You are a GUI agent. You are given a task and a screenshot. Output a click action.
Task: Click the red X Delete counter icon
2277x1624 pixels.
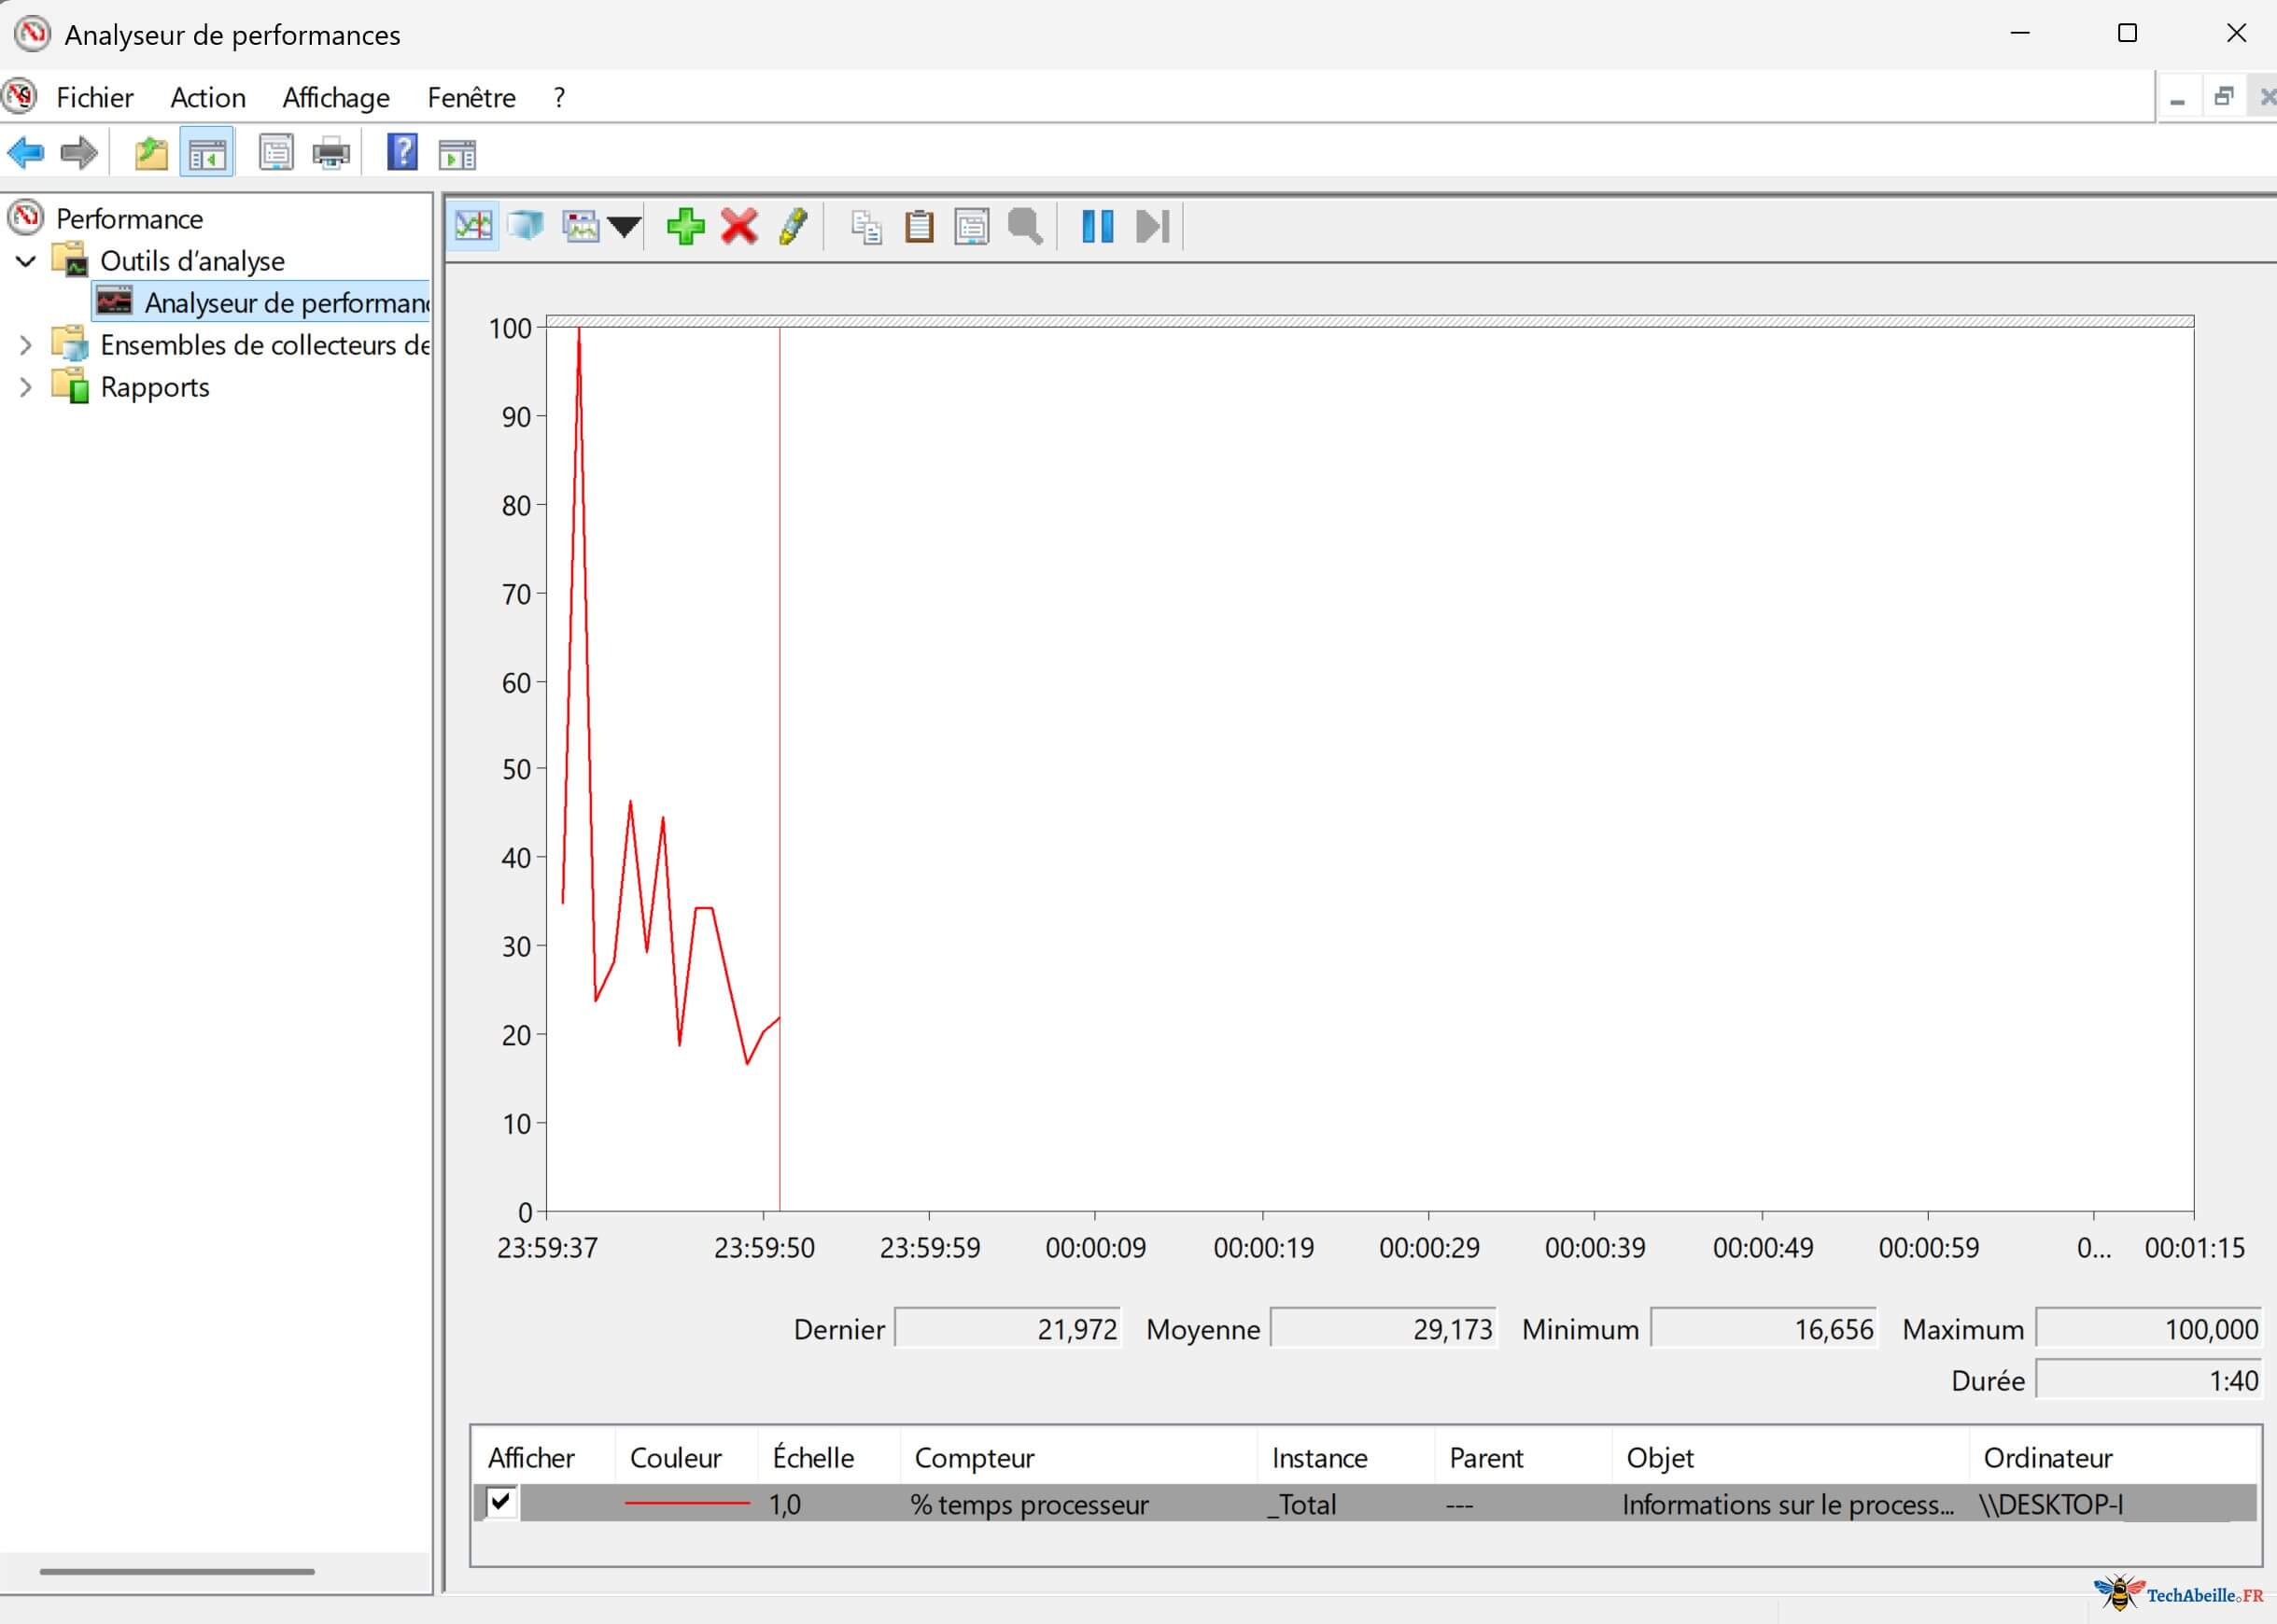tap(739, 226)
